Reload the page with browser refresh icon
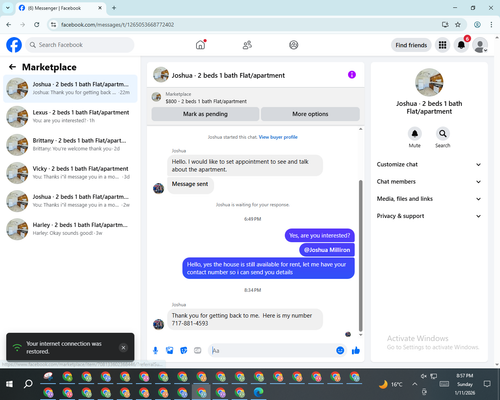Screen dimensions: 500x400 (37, 25)
